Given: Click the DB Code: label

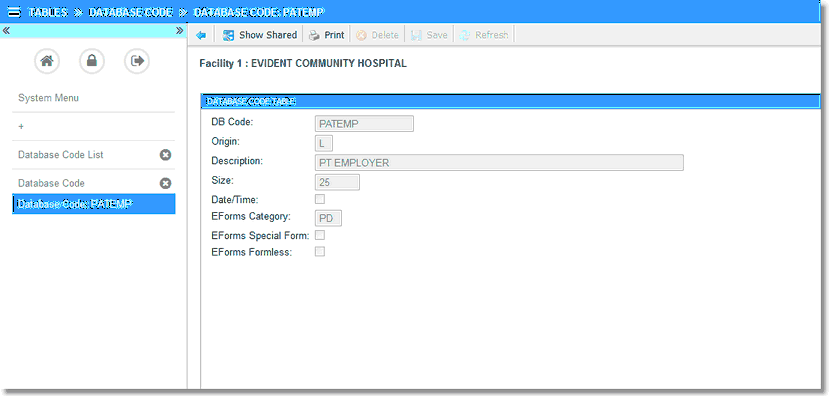Looking at the screenshot, I should [232, 122].
